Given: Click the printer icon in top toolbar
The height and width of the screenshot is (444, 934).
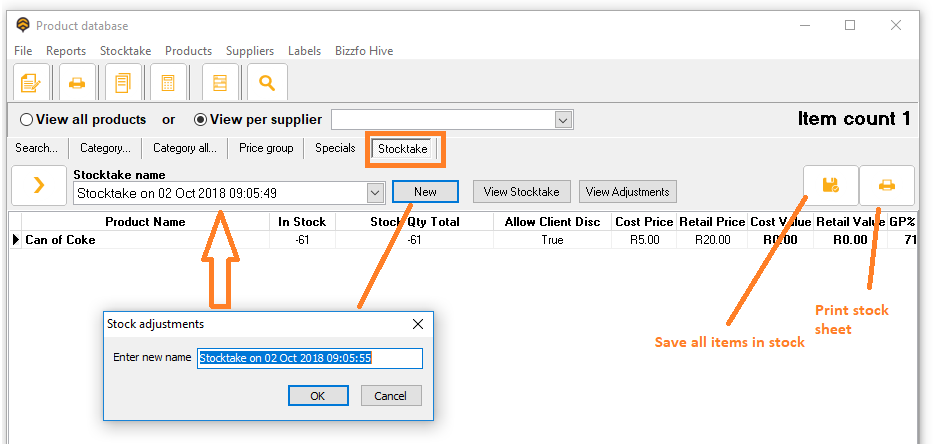Looking at the screenshot, I should (76, 82).
